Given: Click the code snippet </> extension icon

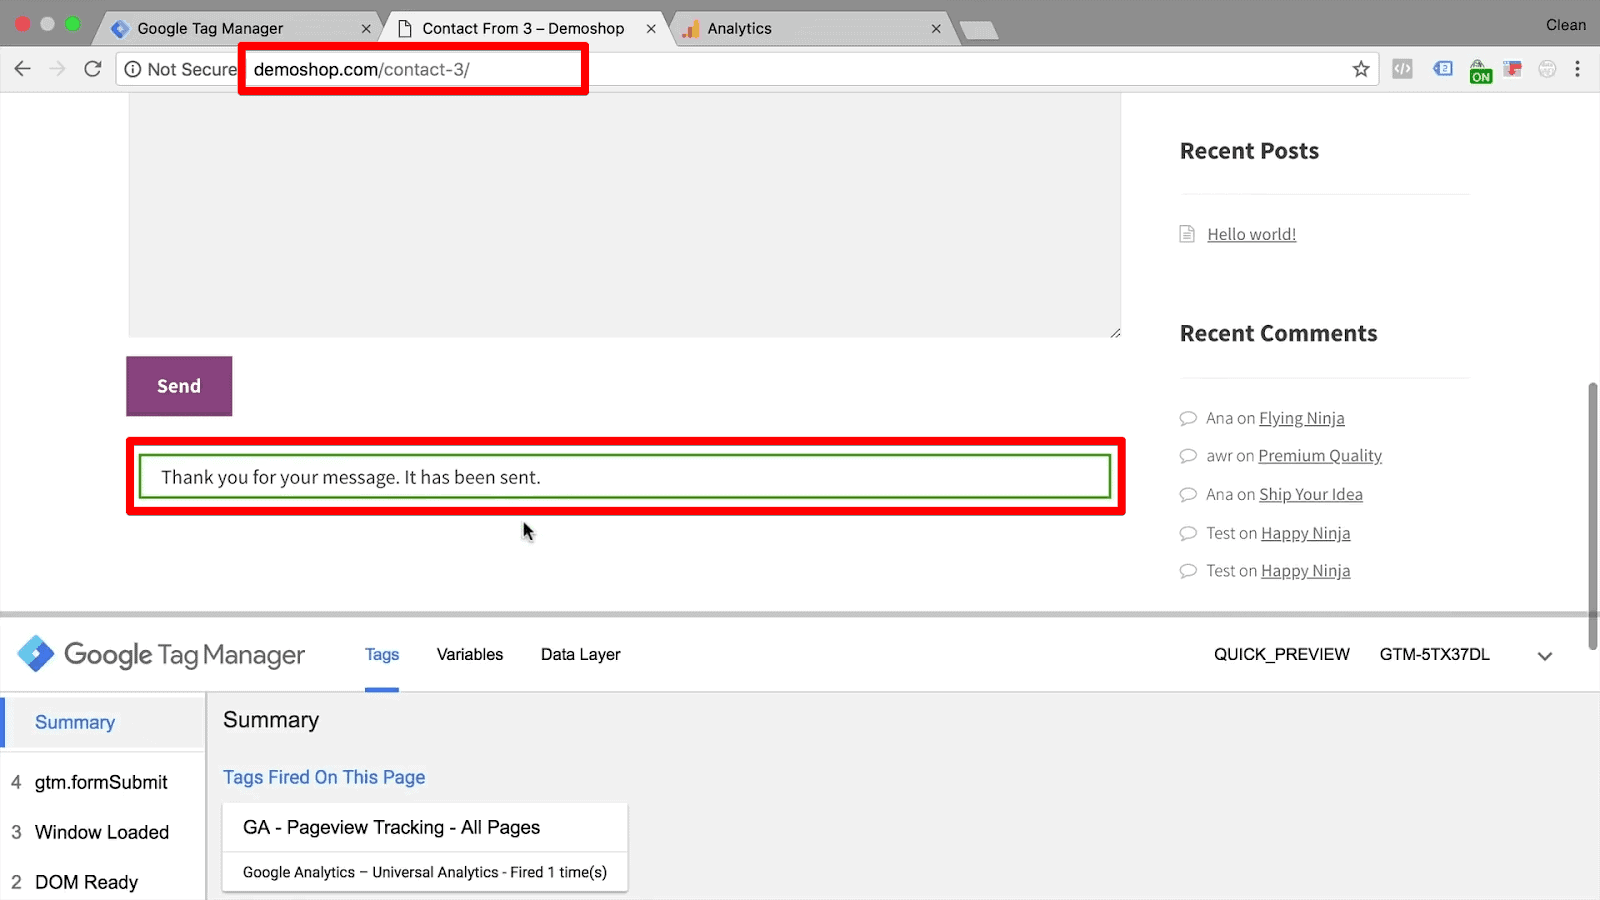Looking at the screenshot, I should (1403, 68).
